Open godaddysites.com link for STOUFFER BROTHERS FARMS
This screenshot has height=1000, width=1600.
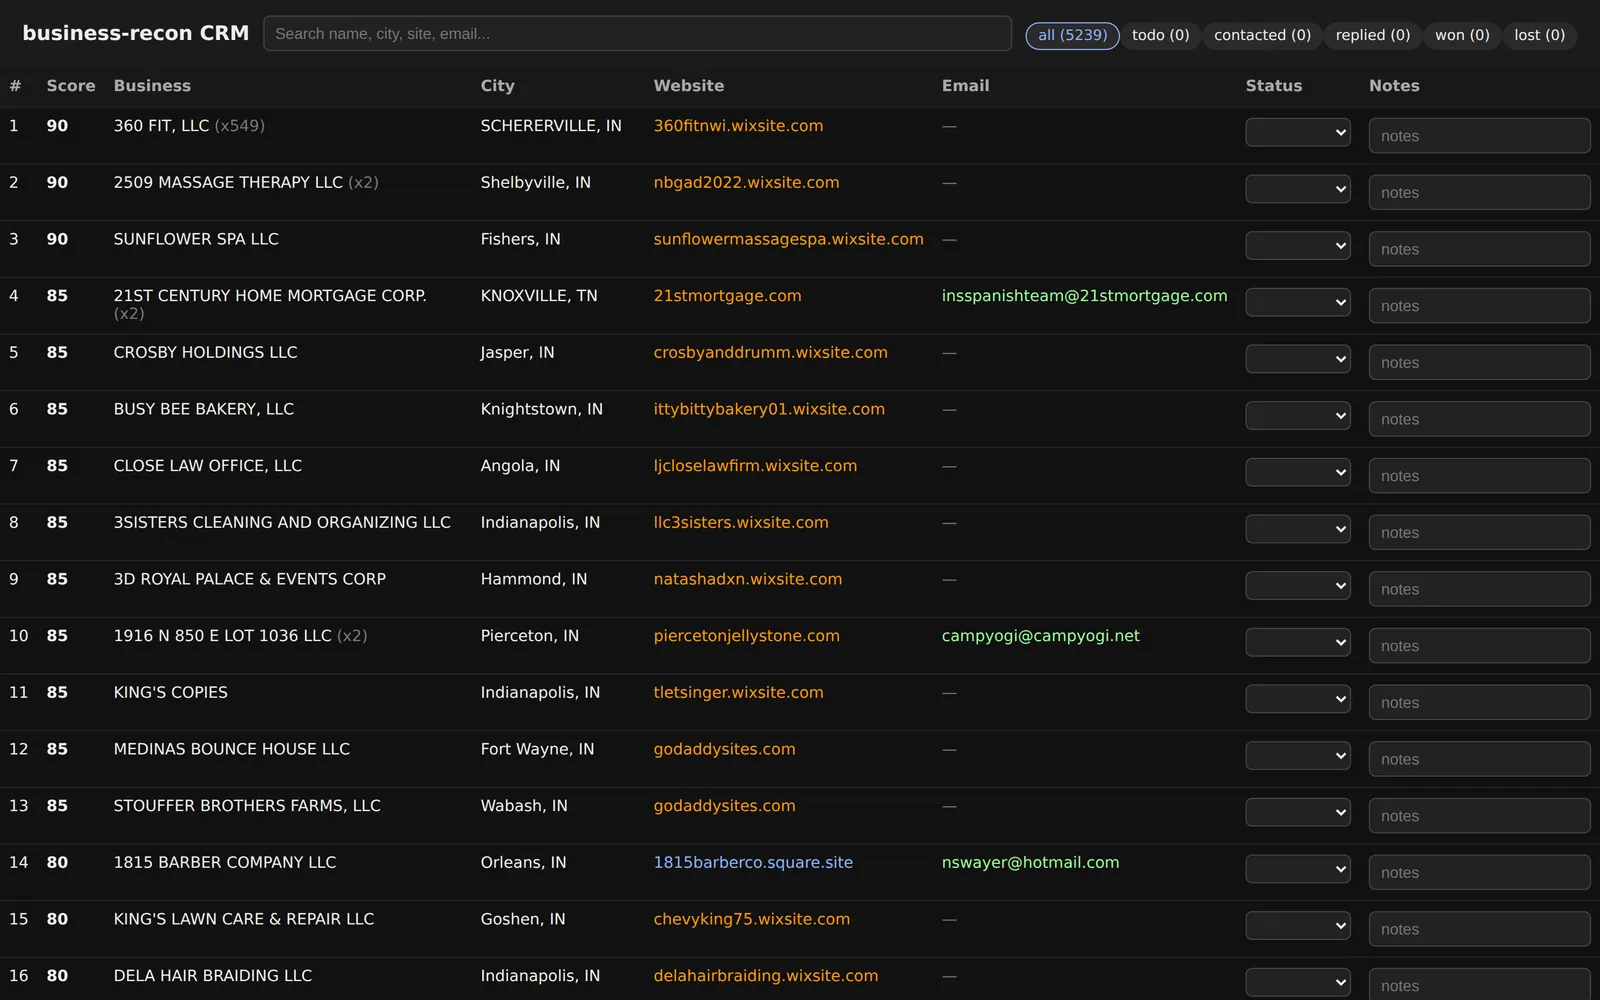tap(724, 806)
